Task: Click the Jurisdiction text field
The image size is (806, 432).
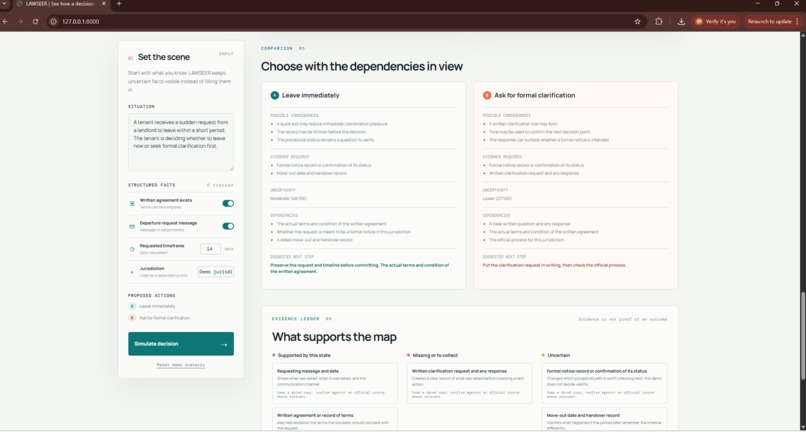Action: tap(215, 272)
